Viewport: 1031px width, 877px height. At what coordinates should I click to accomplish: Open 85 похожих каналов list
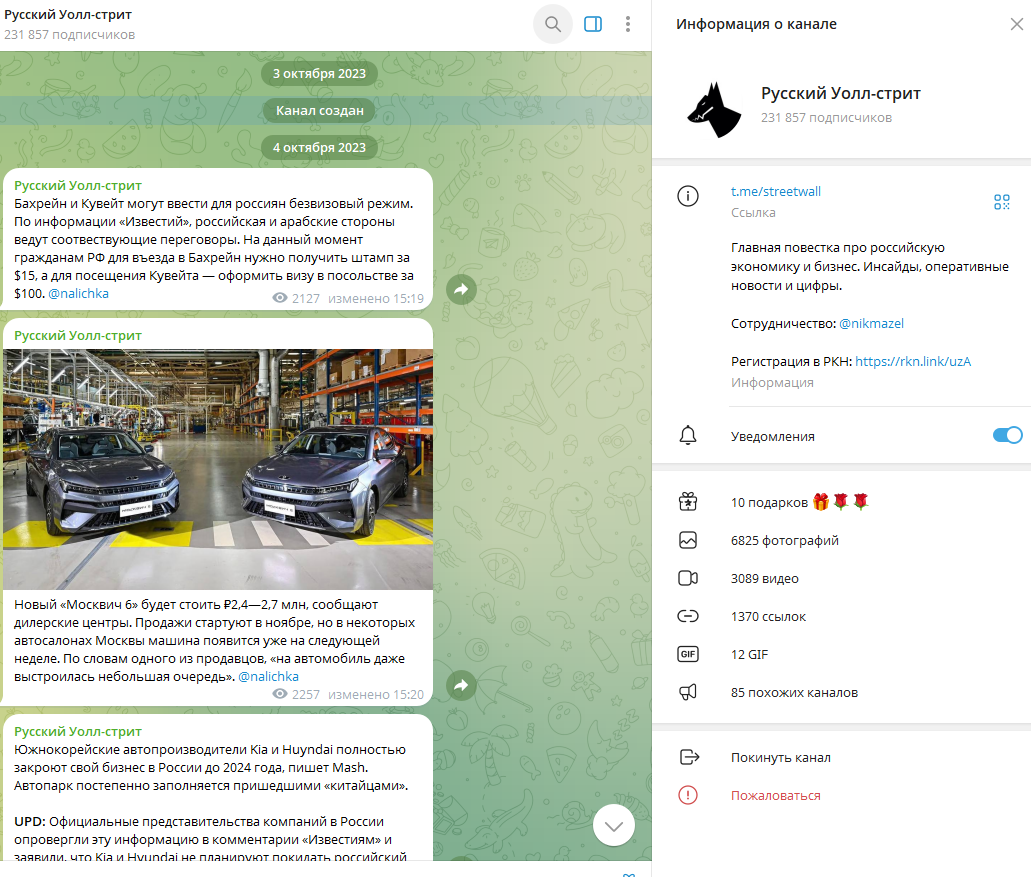pyautogui.click(x=842, y=692)
